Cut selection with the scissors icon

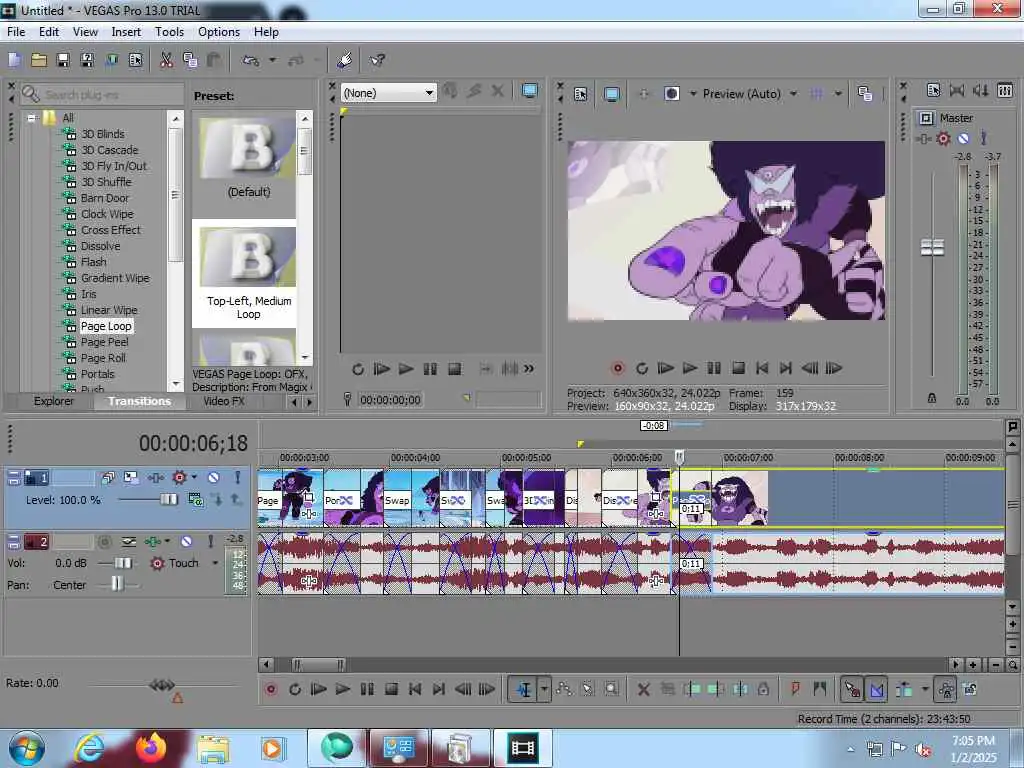[167, 60]
